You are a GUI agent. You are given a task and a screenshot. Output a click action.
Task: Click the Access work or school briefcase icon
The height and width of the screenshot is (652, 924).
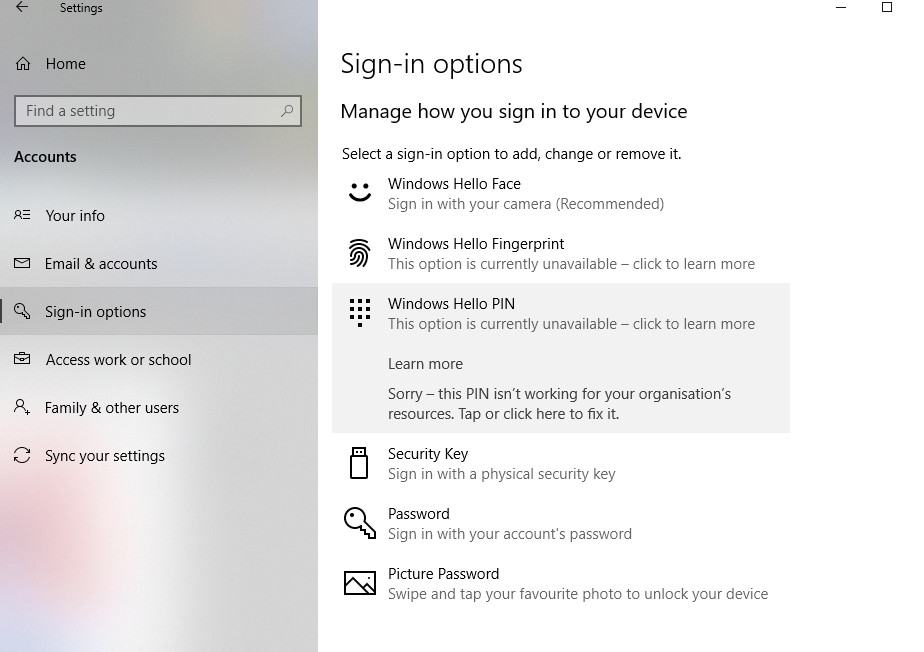22,358
